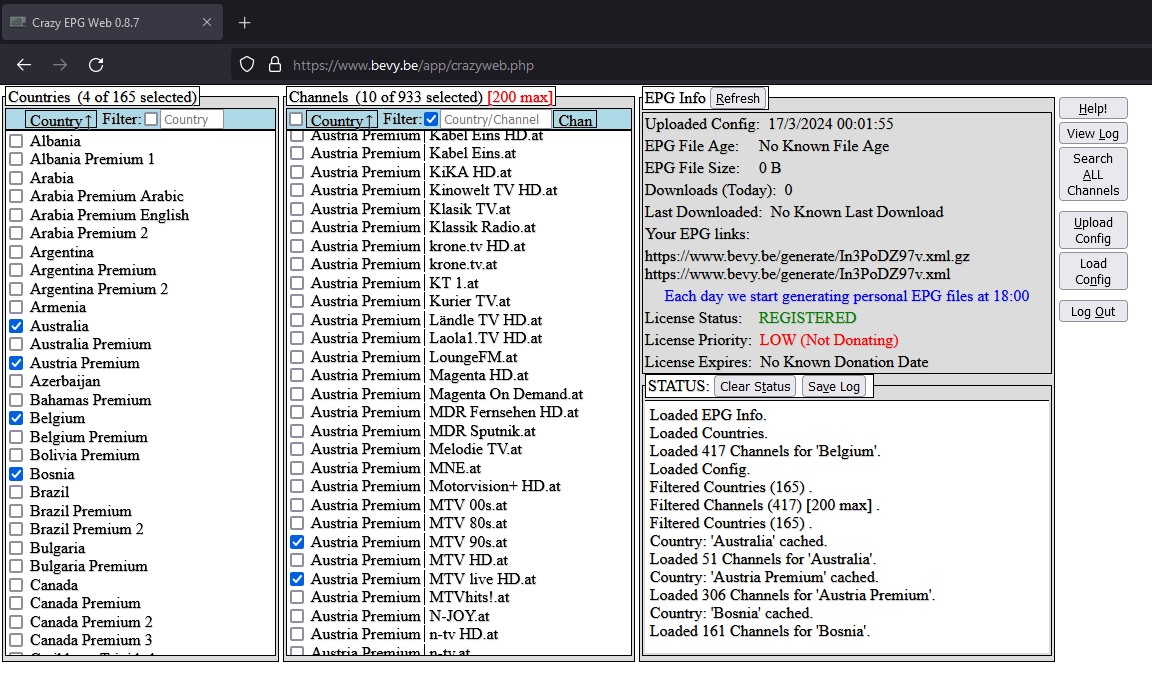Screen dimensions: 1152x680
Task: Click the Bolivia Premium country label
Action: (x=84, y=455)
